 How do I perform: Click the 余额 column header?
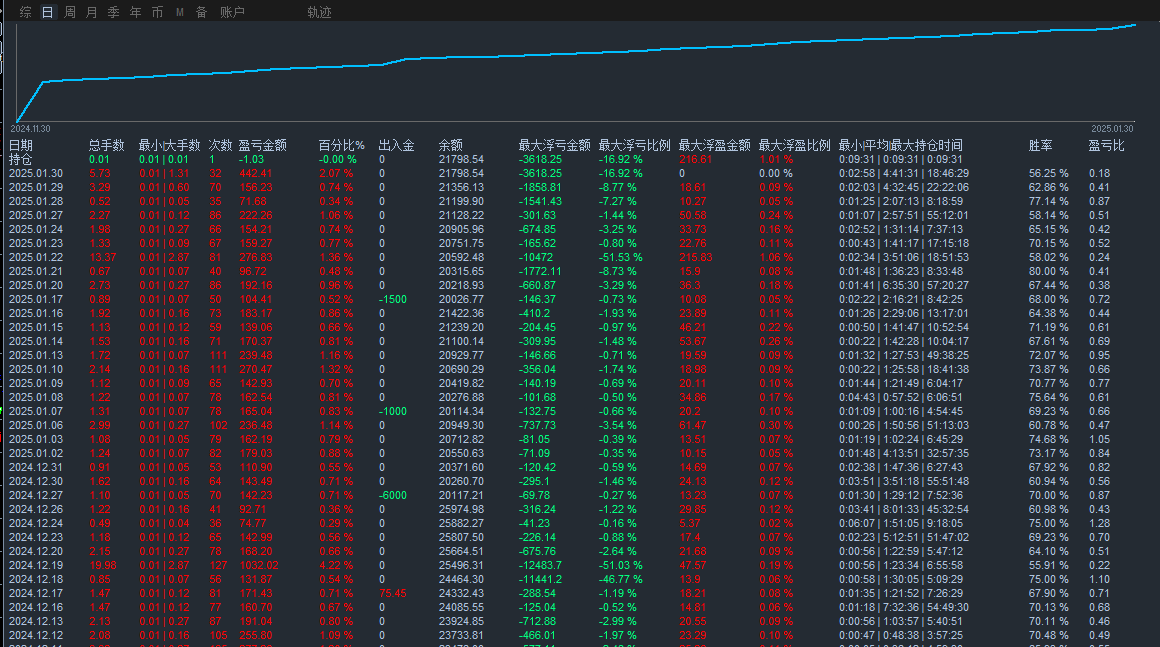(x=451, y=145)
